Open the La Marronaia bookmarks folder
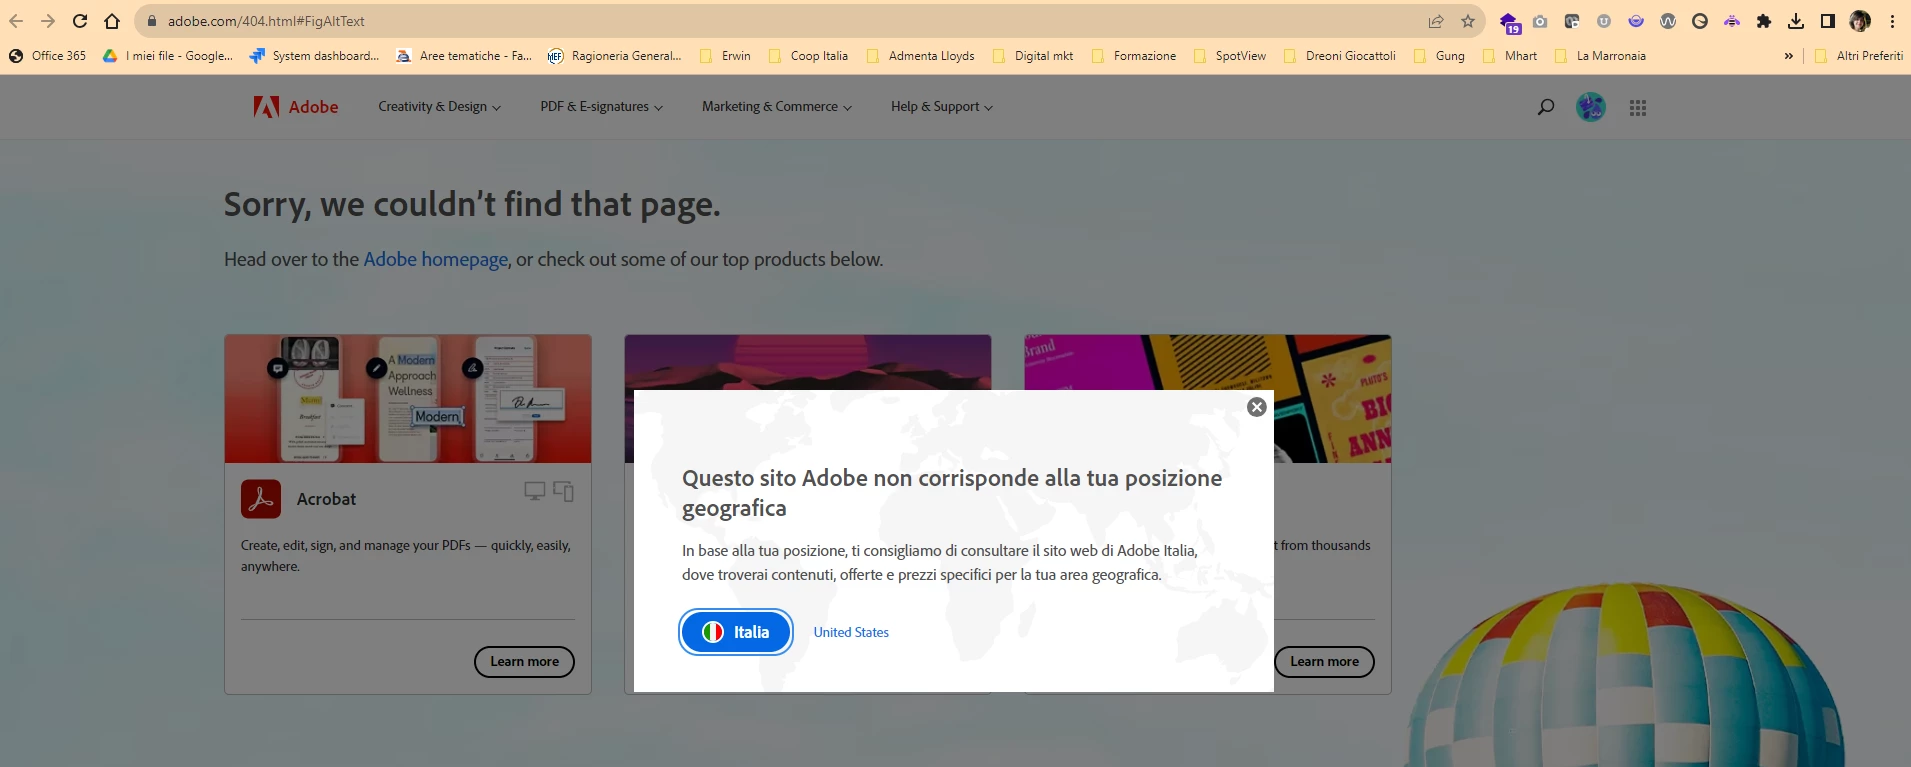Screen dimensions: 1911x767 (x=1600, y=56)
